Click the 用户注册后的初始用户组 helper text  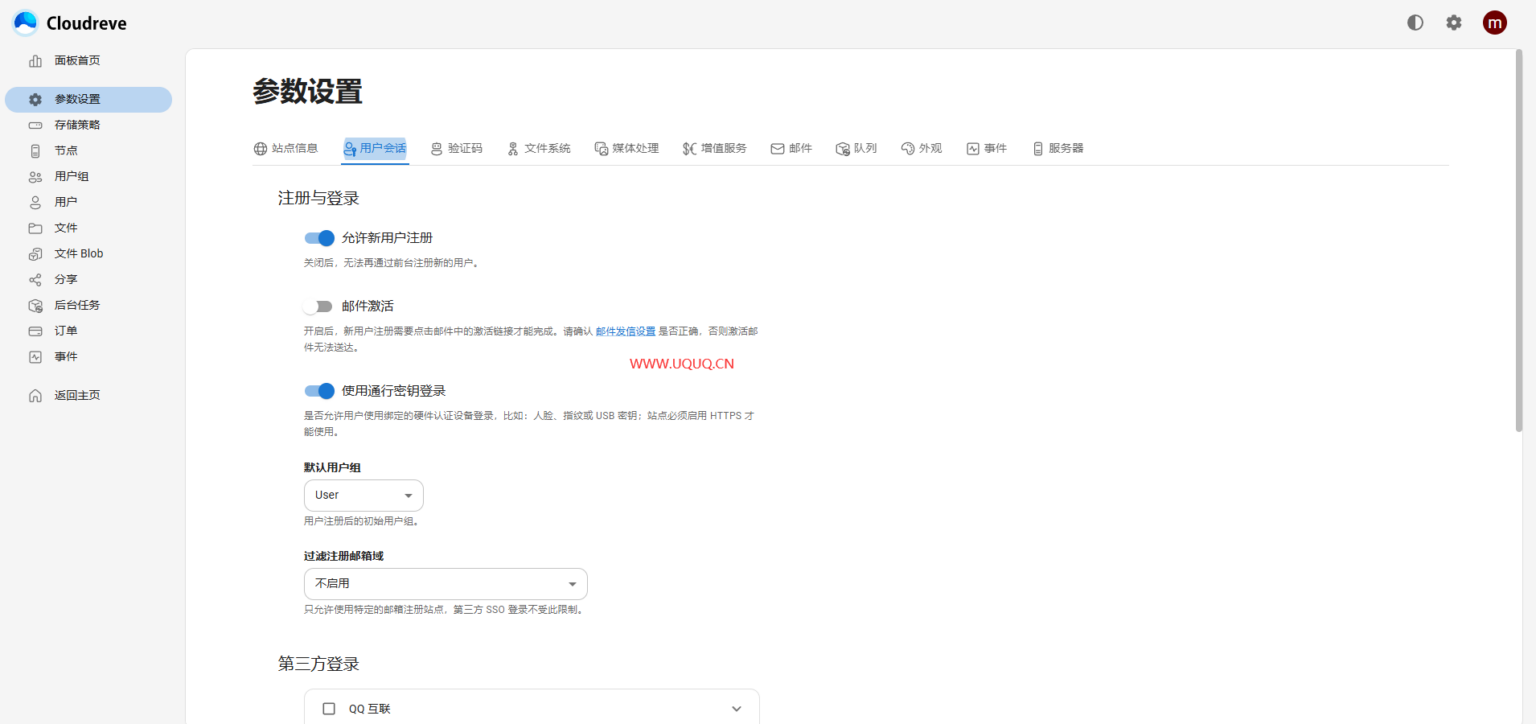(361, 522)
